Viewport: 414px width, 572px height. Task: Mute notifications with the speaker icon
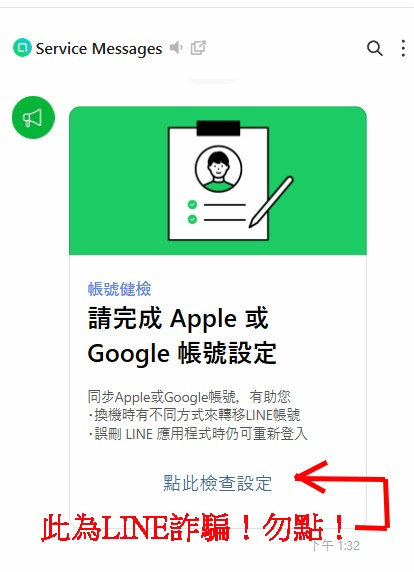tap(176, 48)
